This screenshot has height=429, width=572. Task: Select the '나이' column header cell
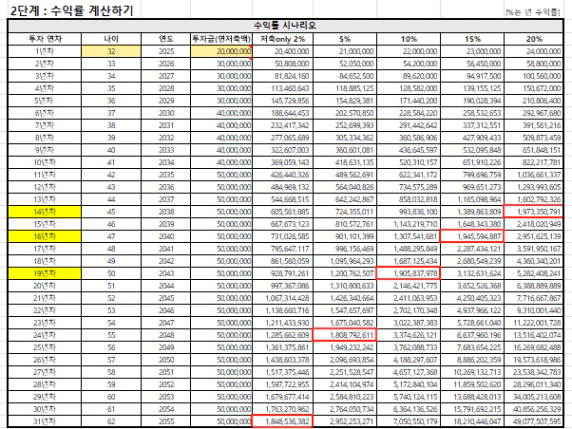tap(111, 39)
